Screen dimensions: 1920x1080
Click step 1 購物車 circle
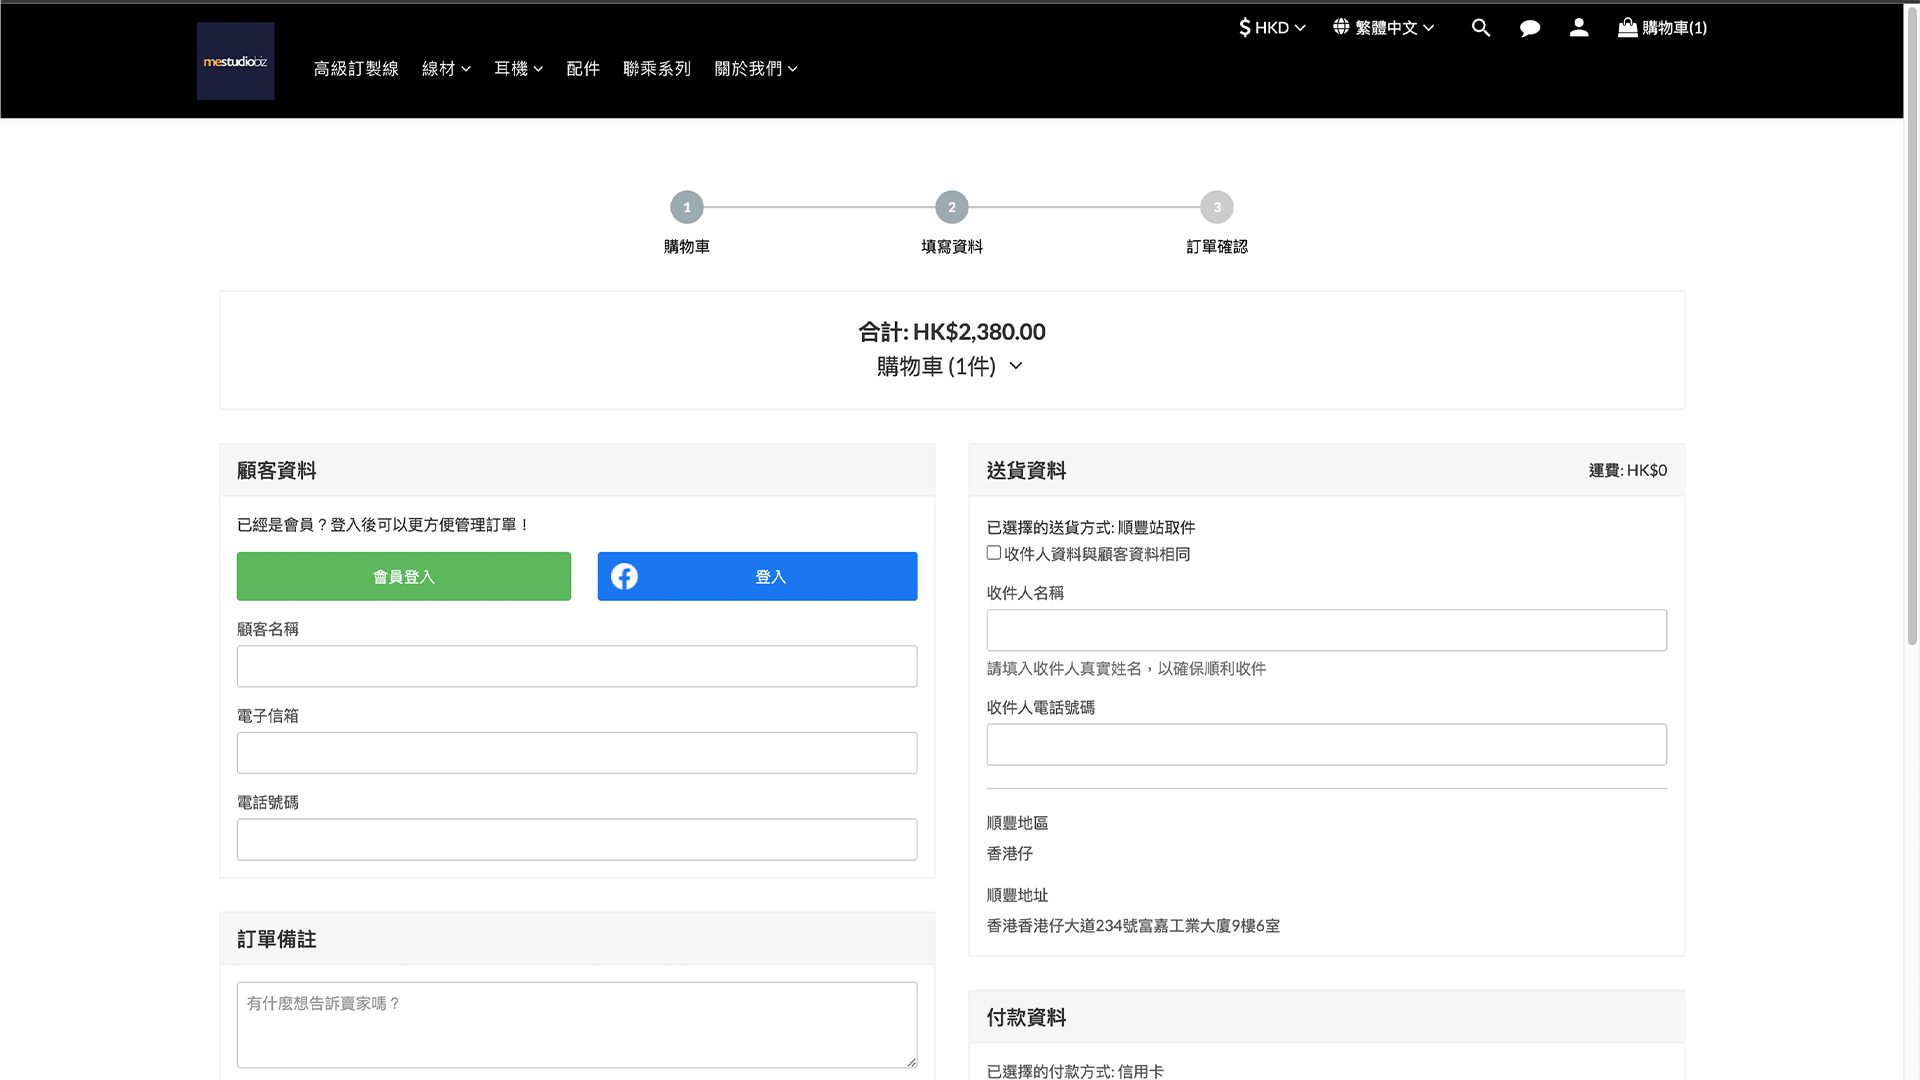pos(687,208)
